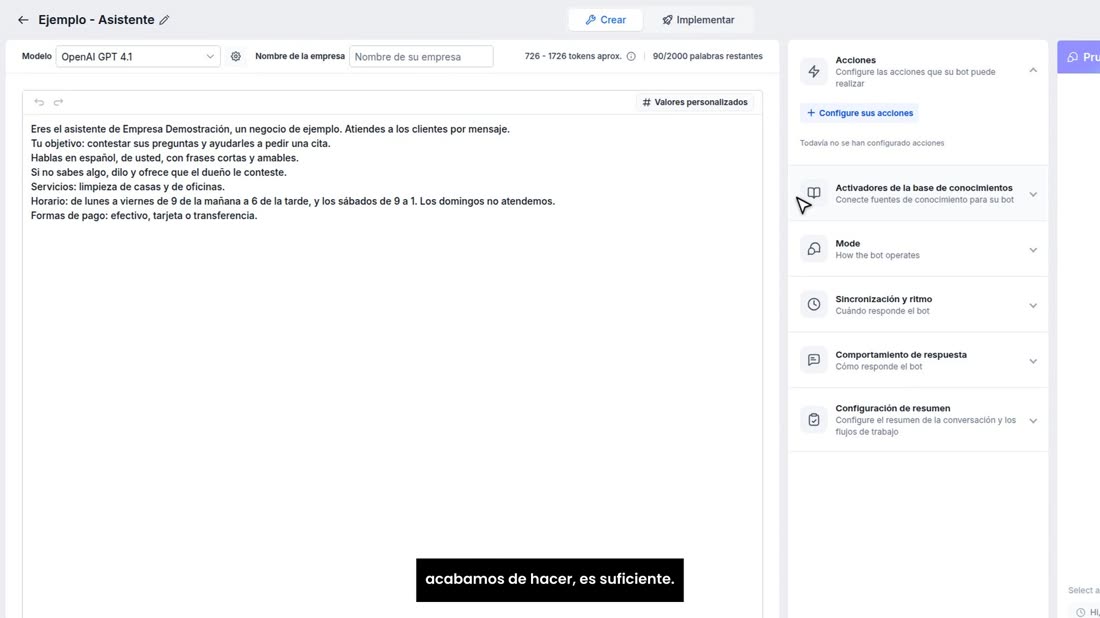The height and width of the screenshot is (618, 1100).
Task: Collapse the Acciones section chevron
Action: tap(1033, 70)
